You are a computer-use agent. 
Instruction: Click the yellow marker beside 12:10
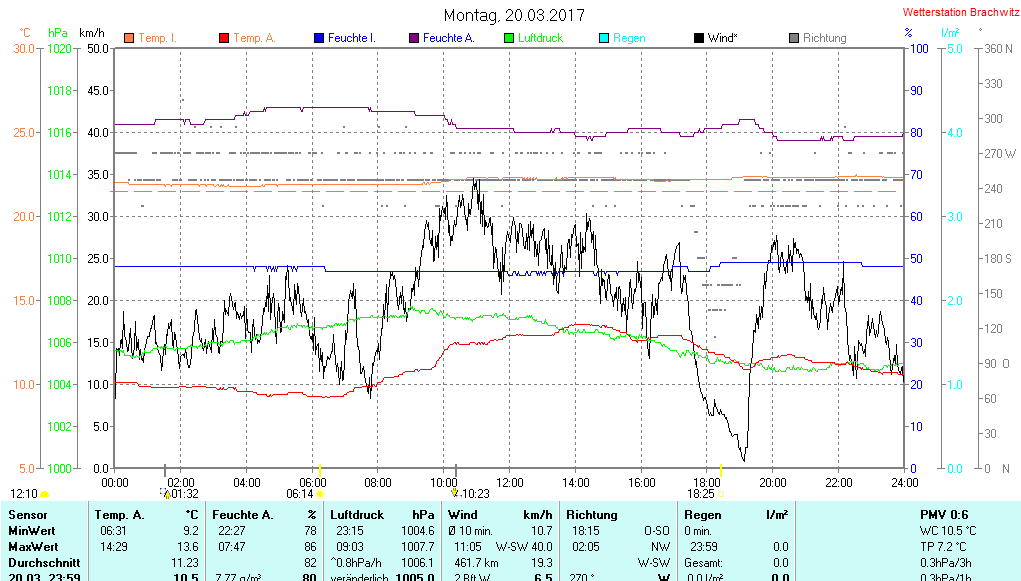point(44,494)
